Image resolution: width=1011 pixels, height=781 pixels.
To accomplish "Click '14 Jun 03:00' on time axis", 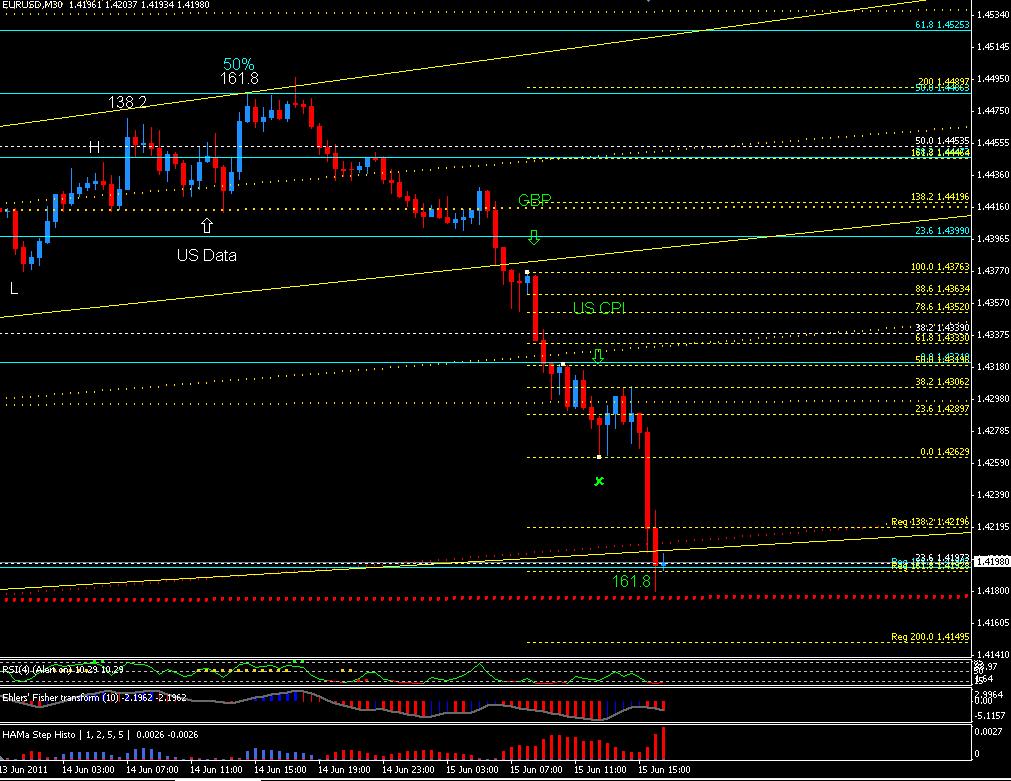I will coord(88,769).
